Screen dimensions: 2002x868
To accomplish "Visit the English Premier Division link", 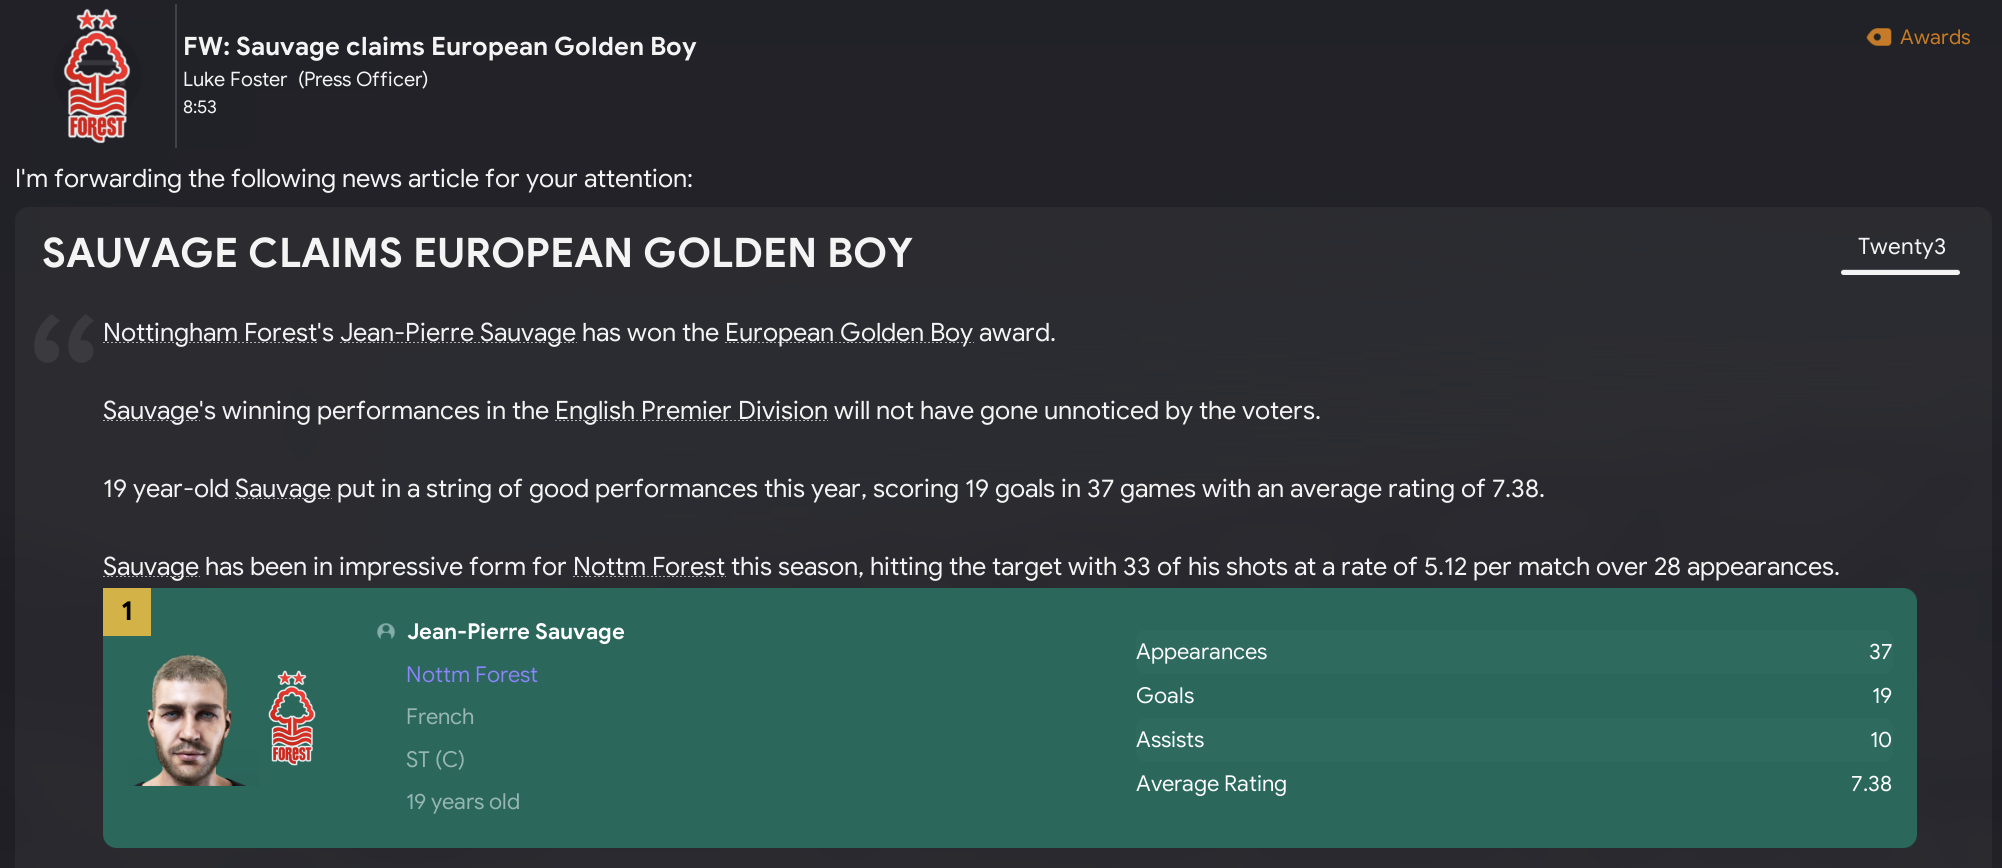I will [x=691, y=410].
